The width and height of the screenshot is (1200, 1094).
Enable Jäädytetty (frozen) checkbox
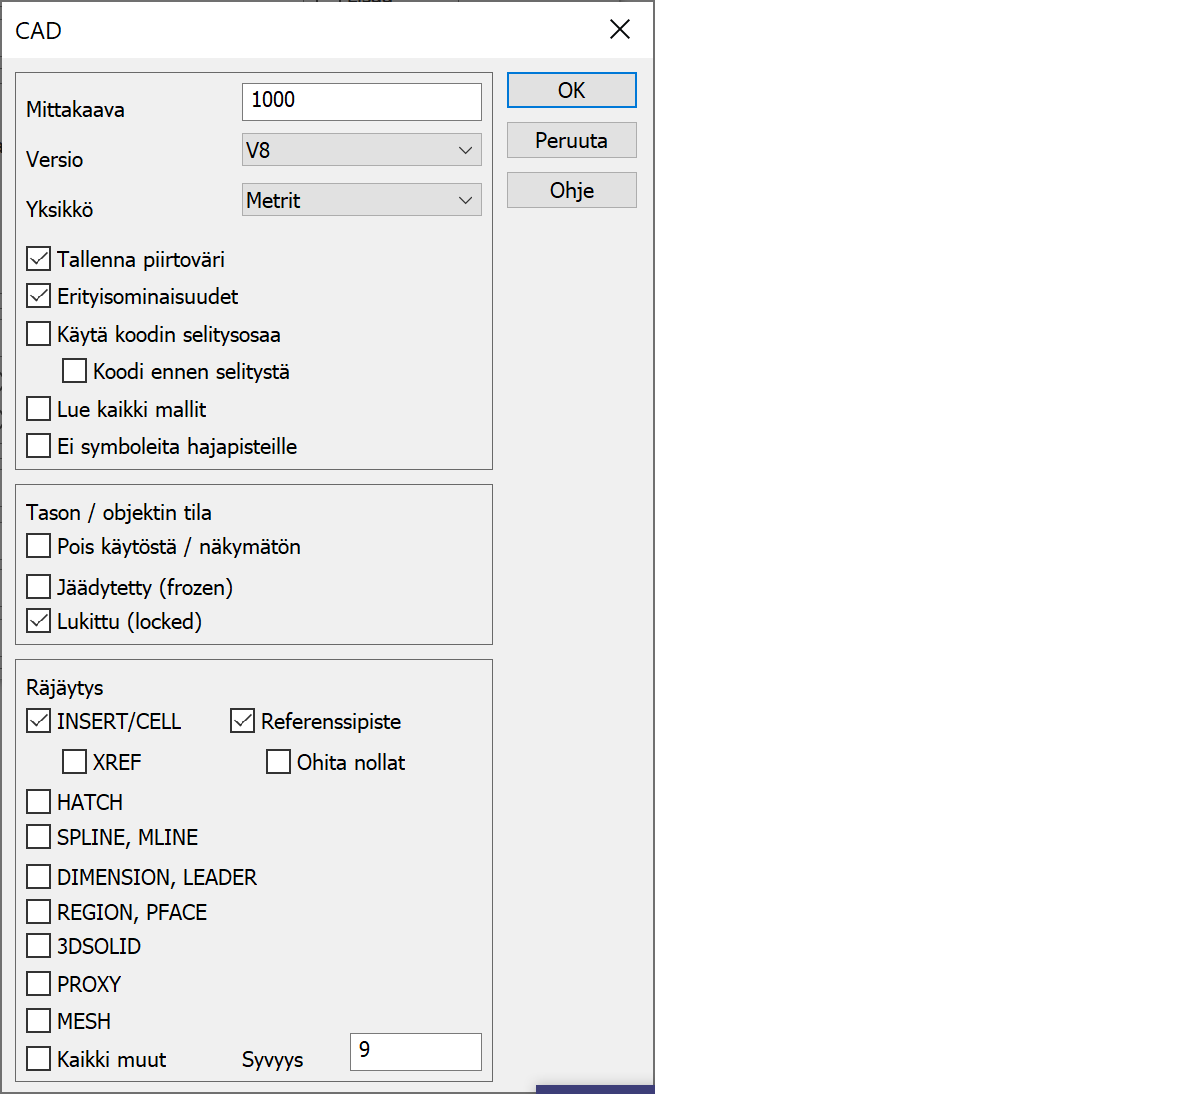click(39, 586)
